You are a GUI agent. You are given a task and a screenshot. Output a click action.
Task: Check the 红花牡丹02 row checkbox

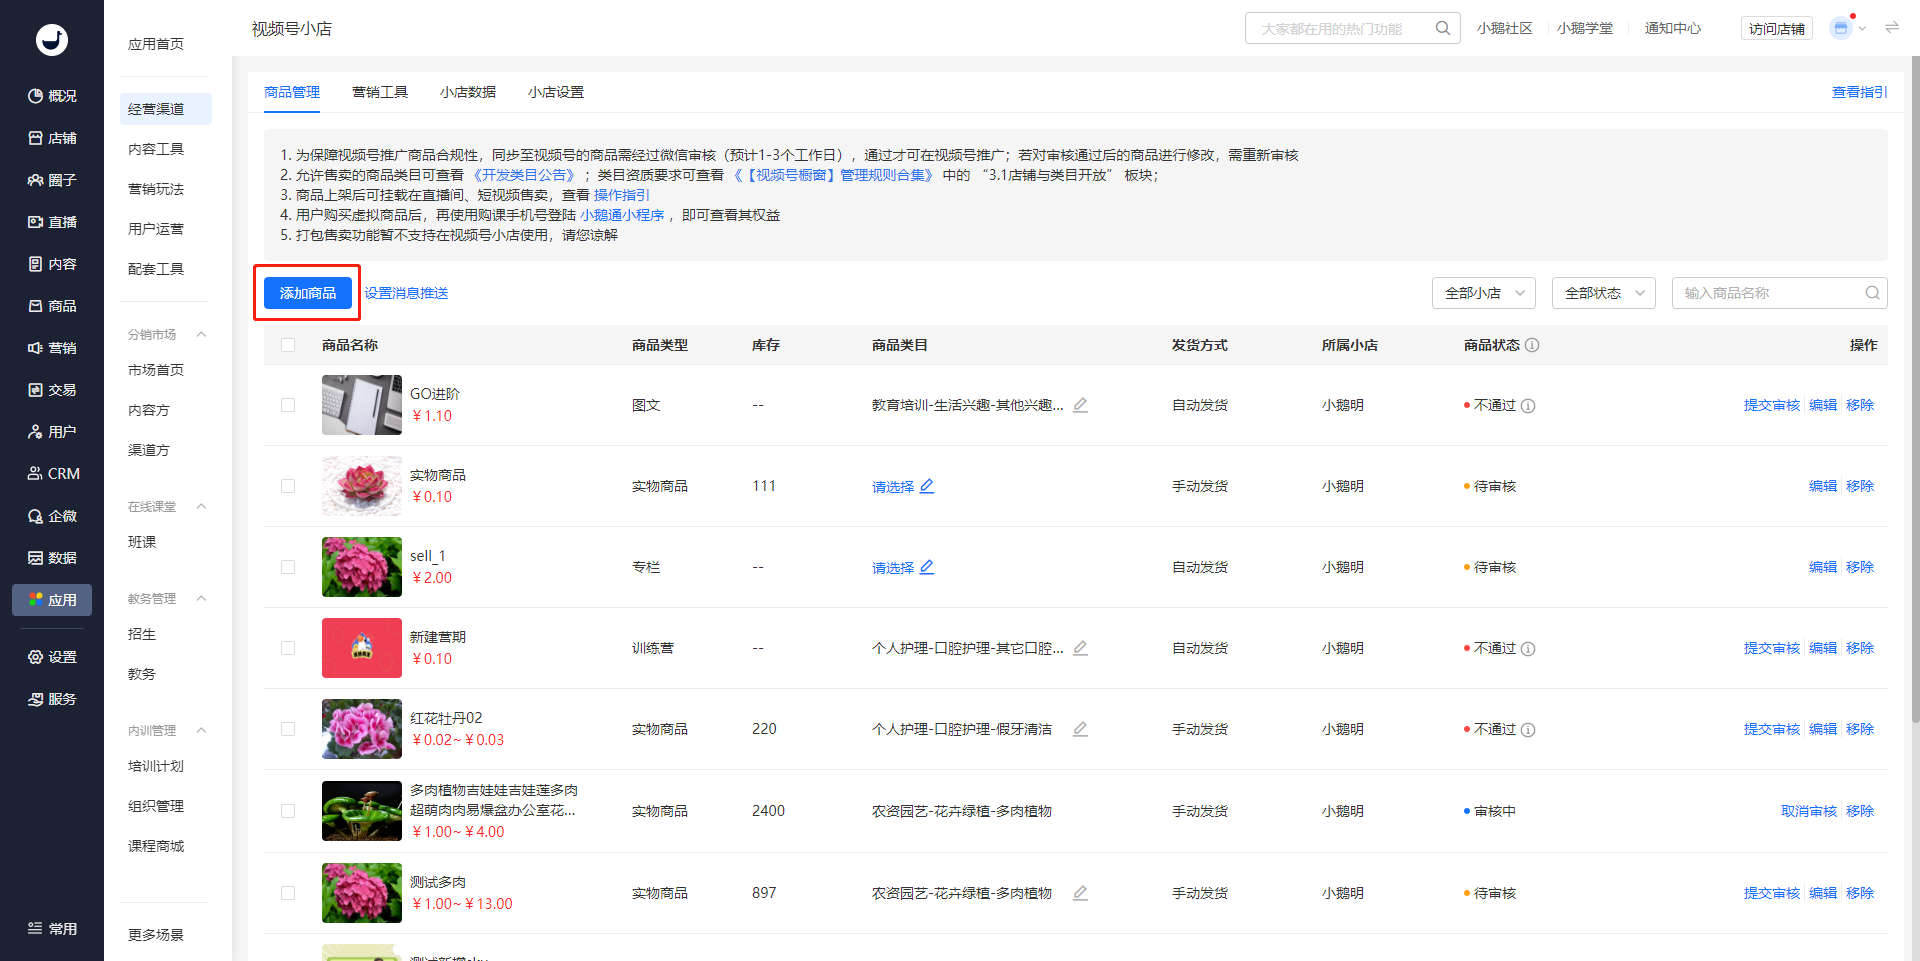[288, 729]
